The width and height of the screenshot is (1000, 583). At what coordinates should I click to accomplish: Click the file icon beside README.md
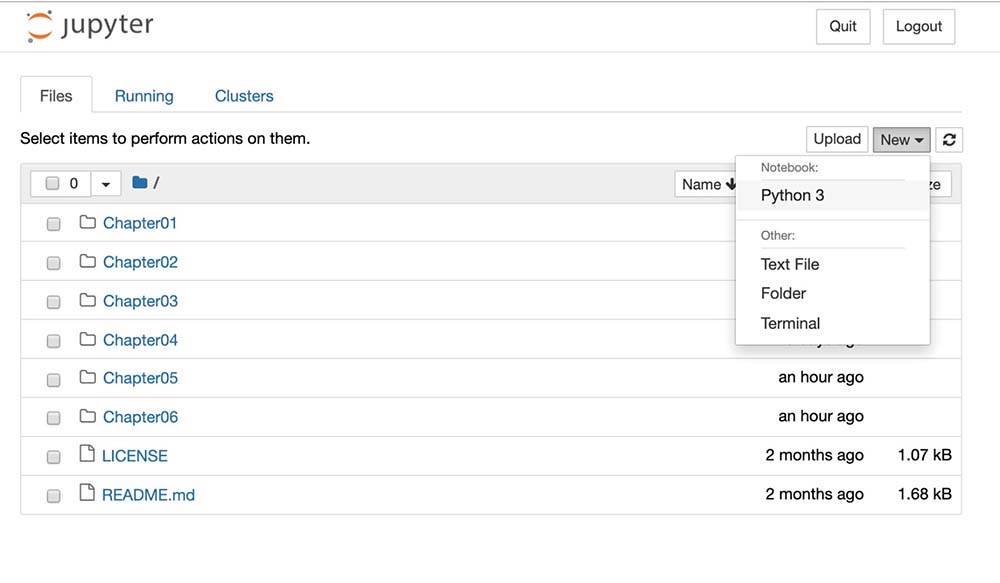[86, 494]
